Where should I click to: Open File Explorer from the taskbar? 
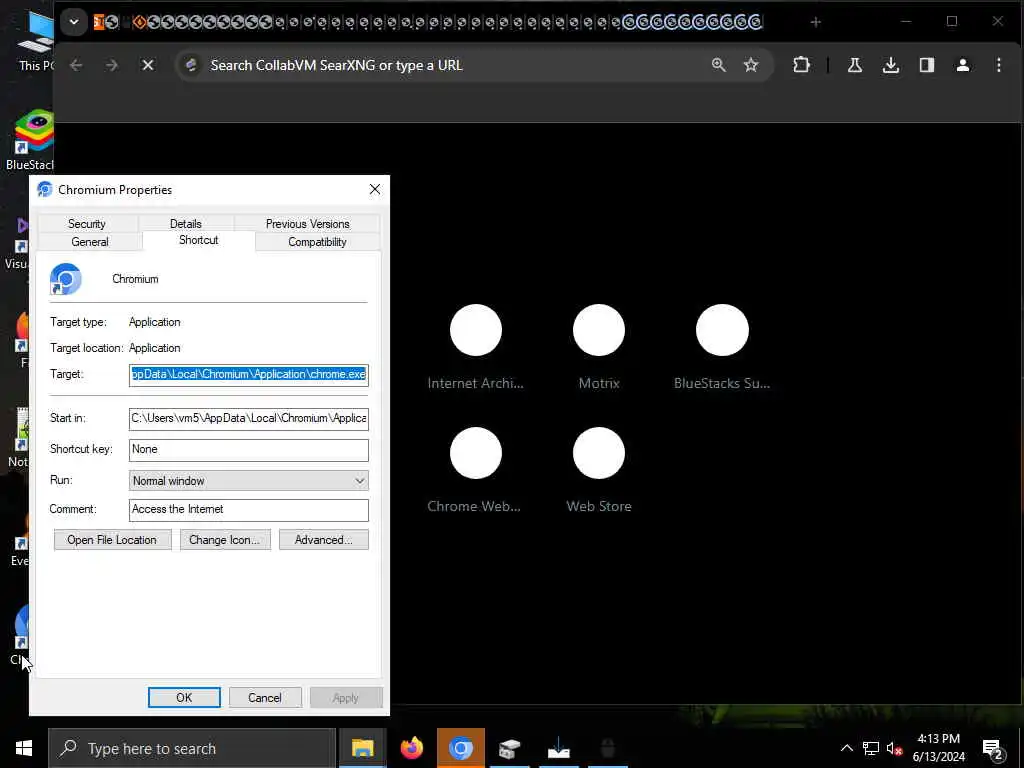pos(362,748)
